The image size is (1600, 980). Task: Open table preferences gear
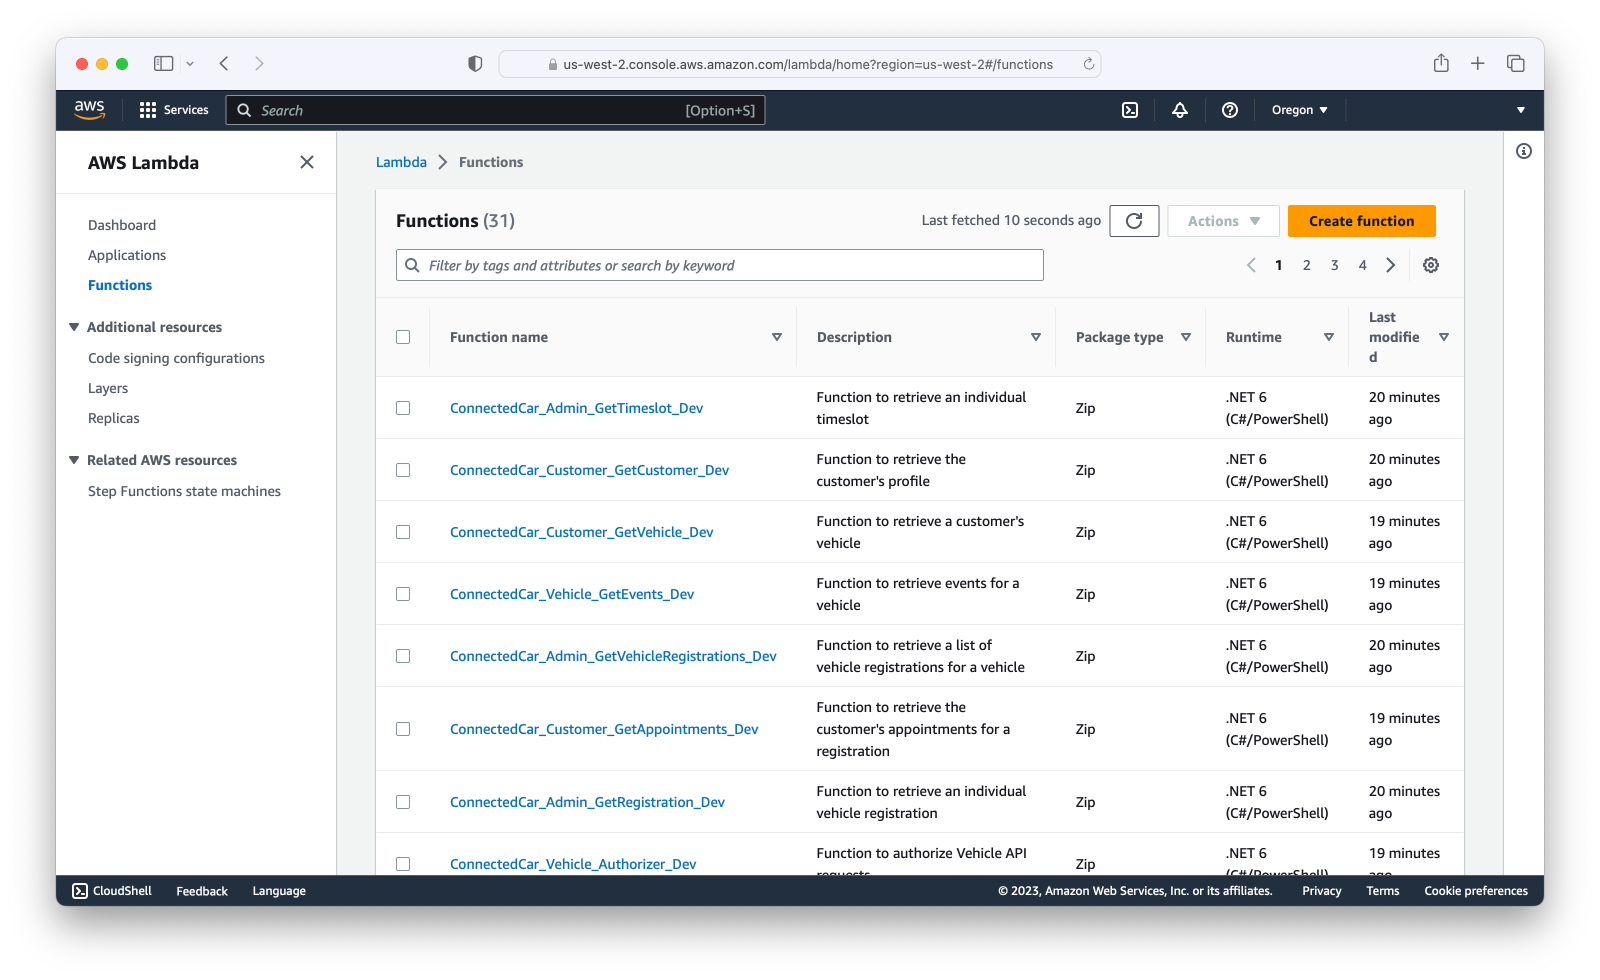(1431, 265)
